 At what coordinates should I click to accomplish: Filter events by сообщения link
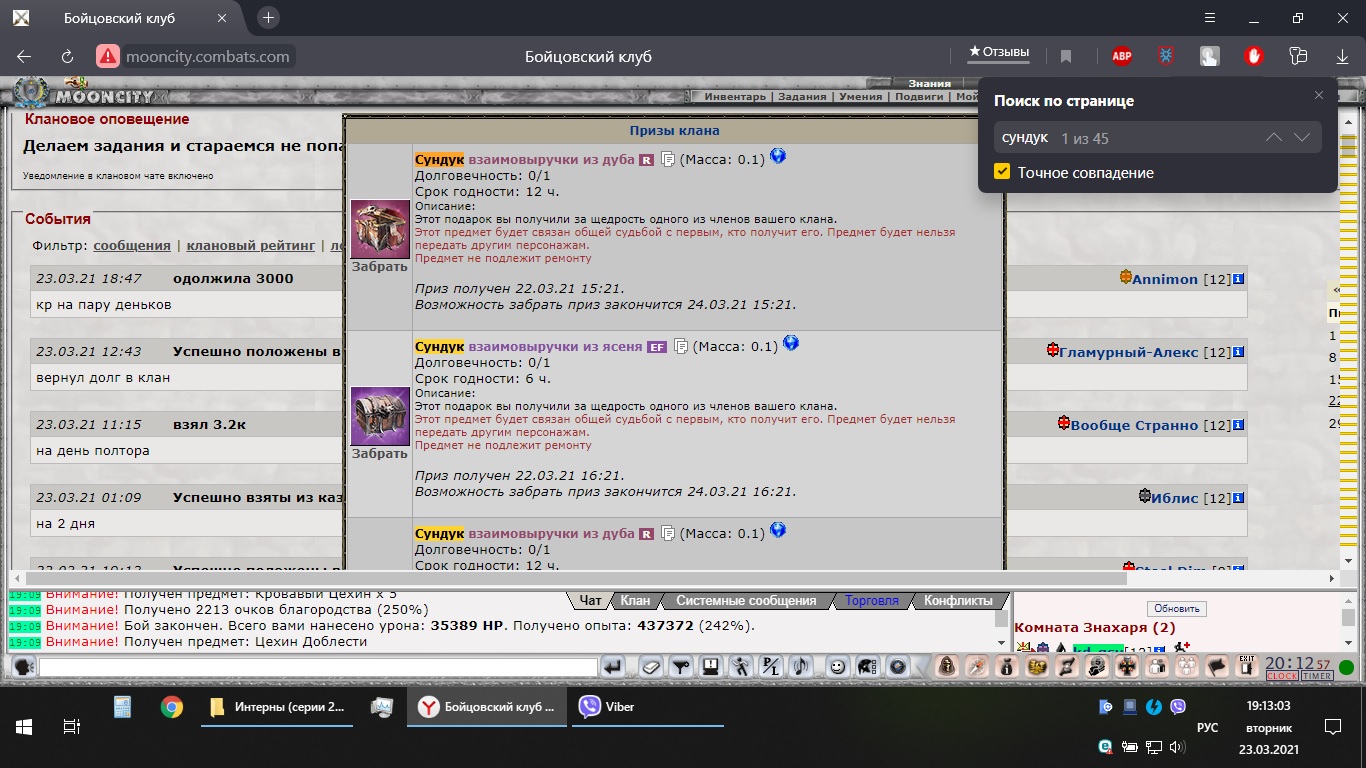click(132, 245)
